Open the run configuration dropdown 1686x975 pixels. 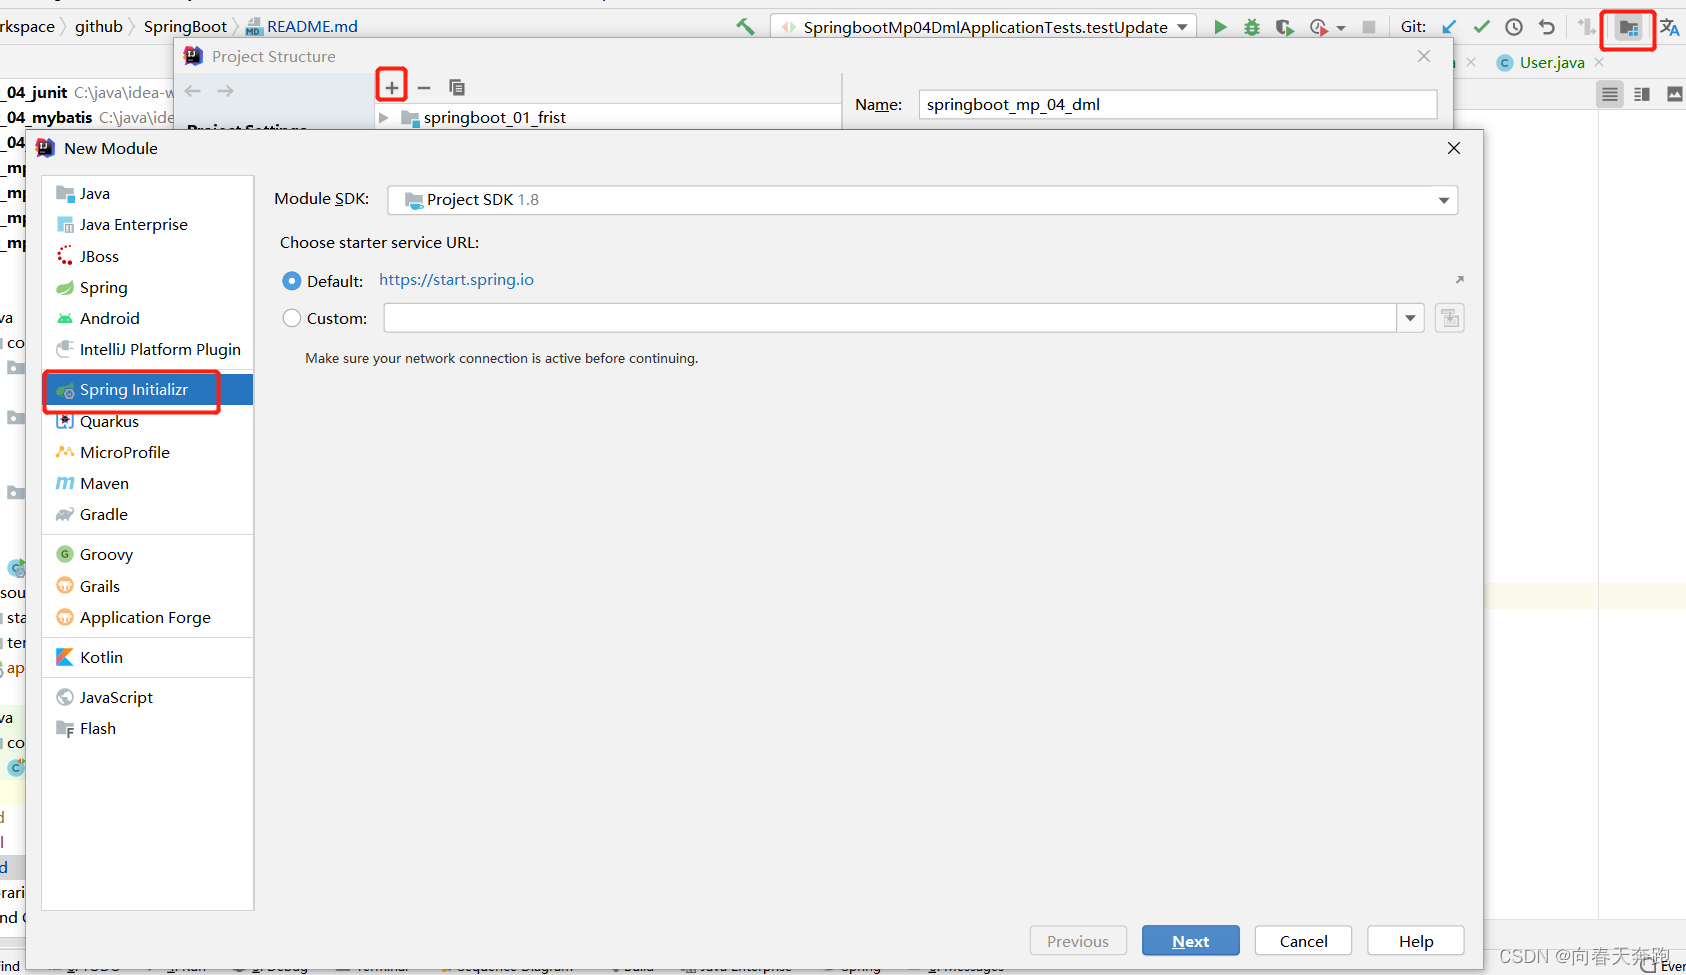[1182, 27]
